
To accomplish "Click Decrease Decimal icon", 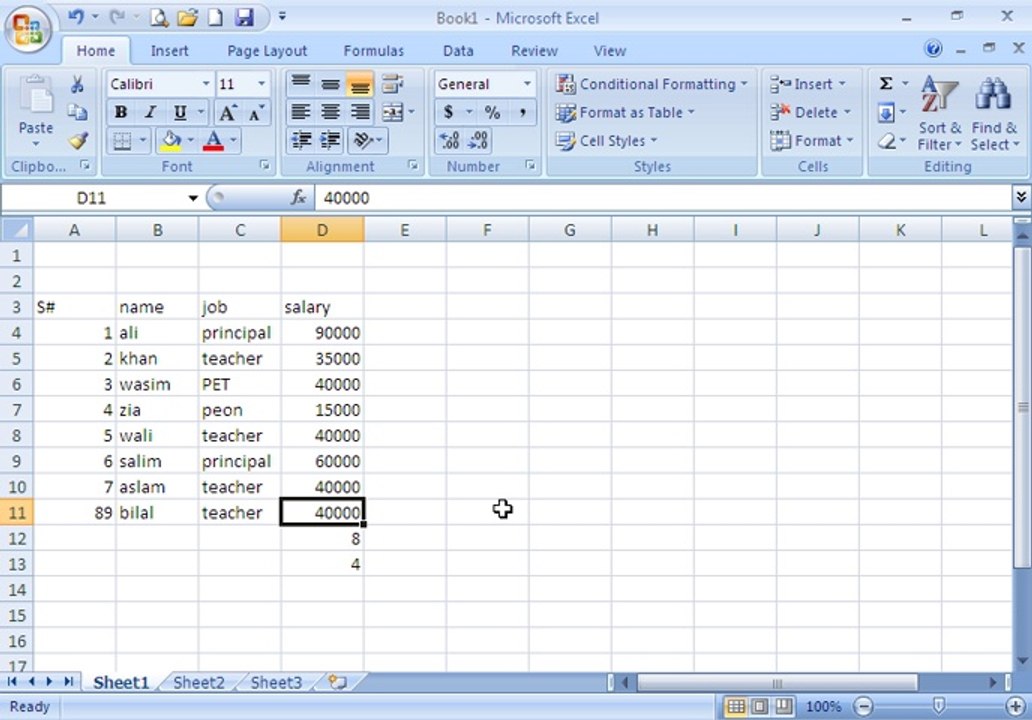I will point(478,140).
